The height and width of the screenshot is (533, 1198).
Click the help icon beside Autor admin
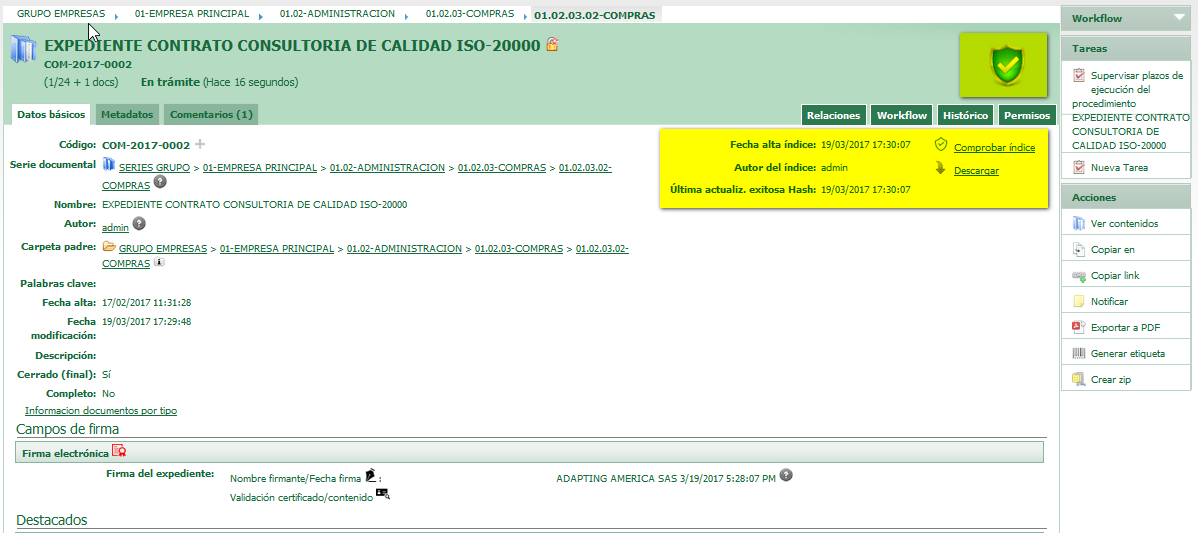coord(139,224)
